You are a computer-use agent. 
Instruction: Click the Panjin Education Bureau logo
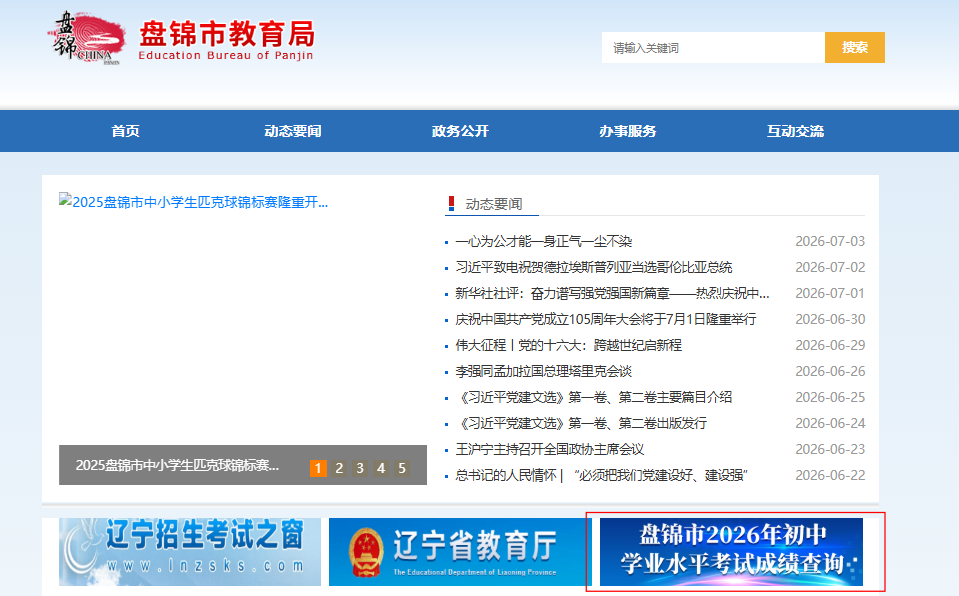[181, 38]
